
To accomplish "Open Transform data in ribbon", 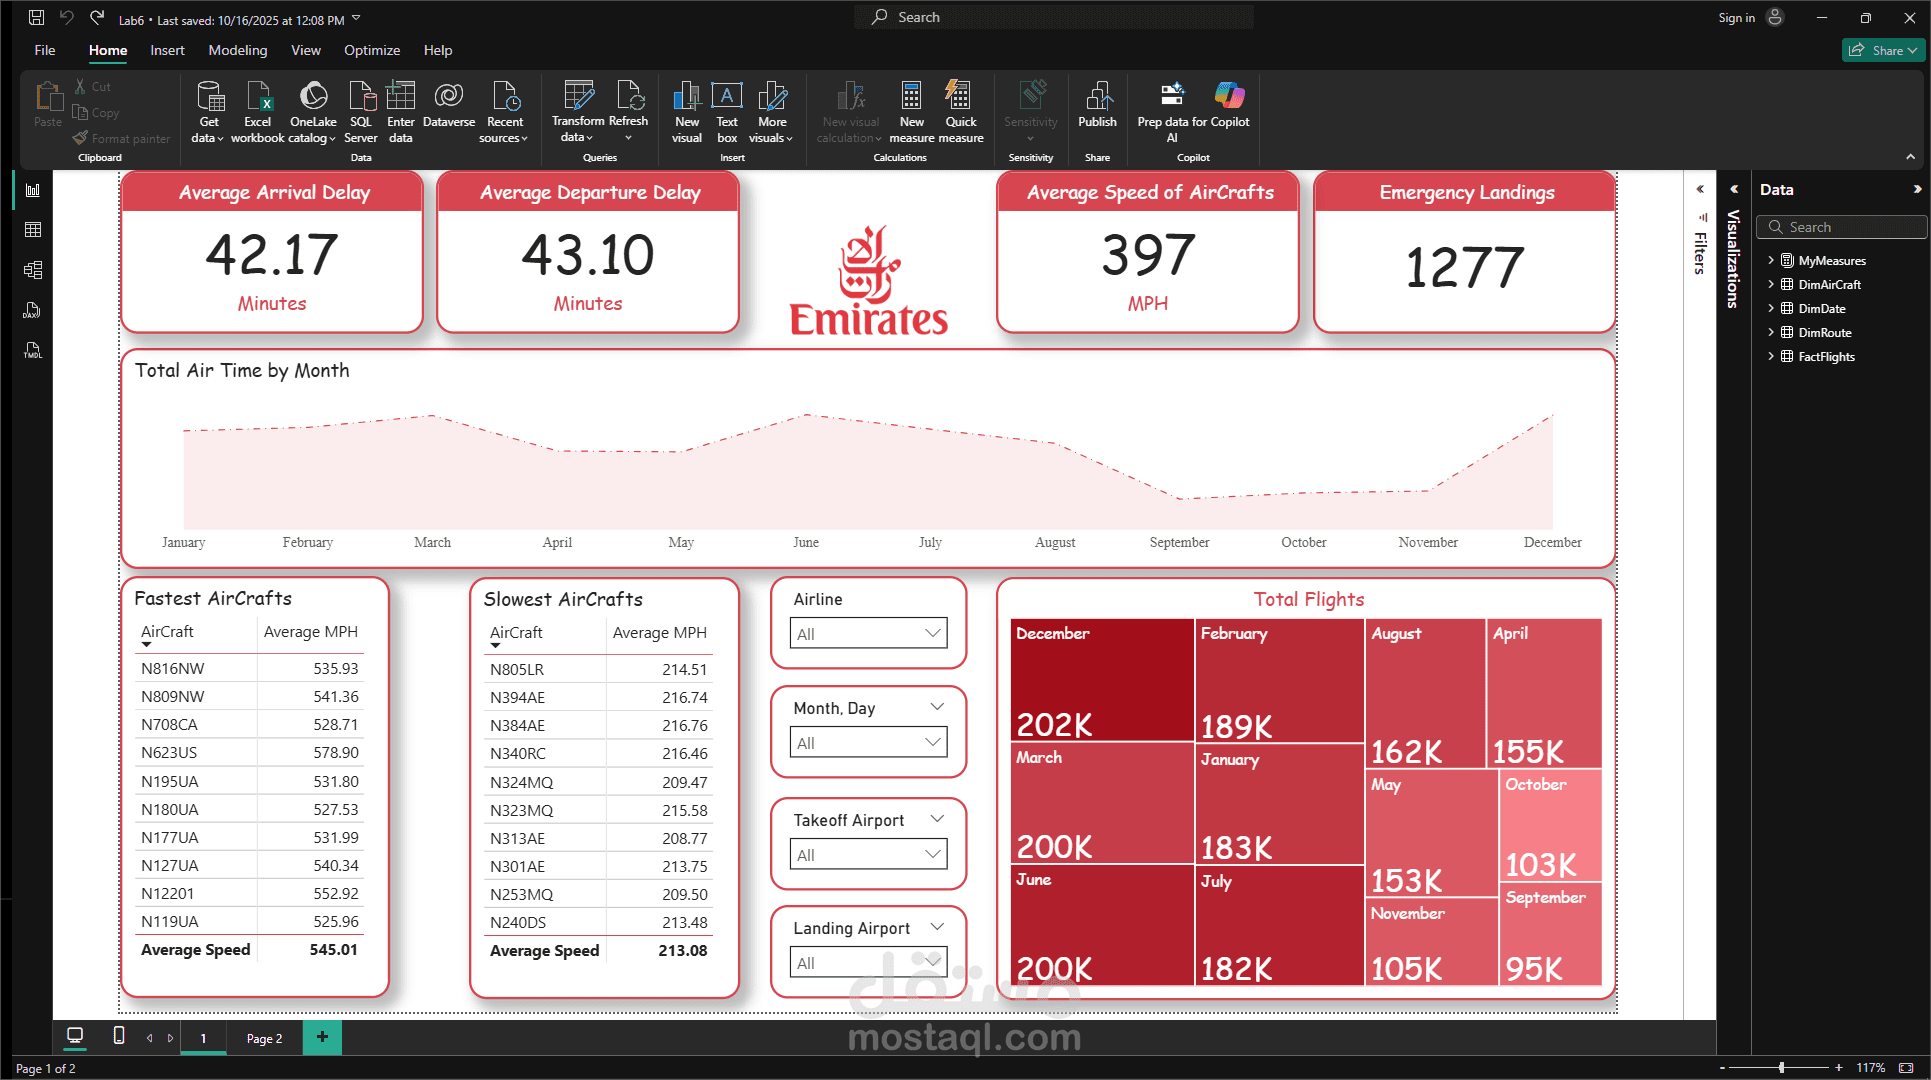I will coord(578,97).
